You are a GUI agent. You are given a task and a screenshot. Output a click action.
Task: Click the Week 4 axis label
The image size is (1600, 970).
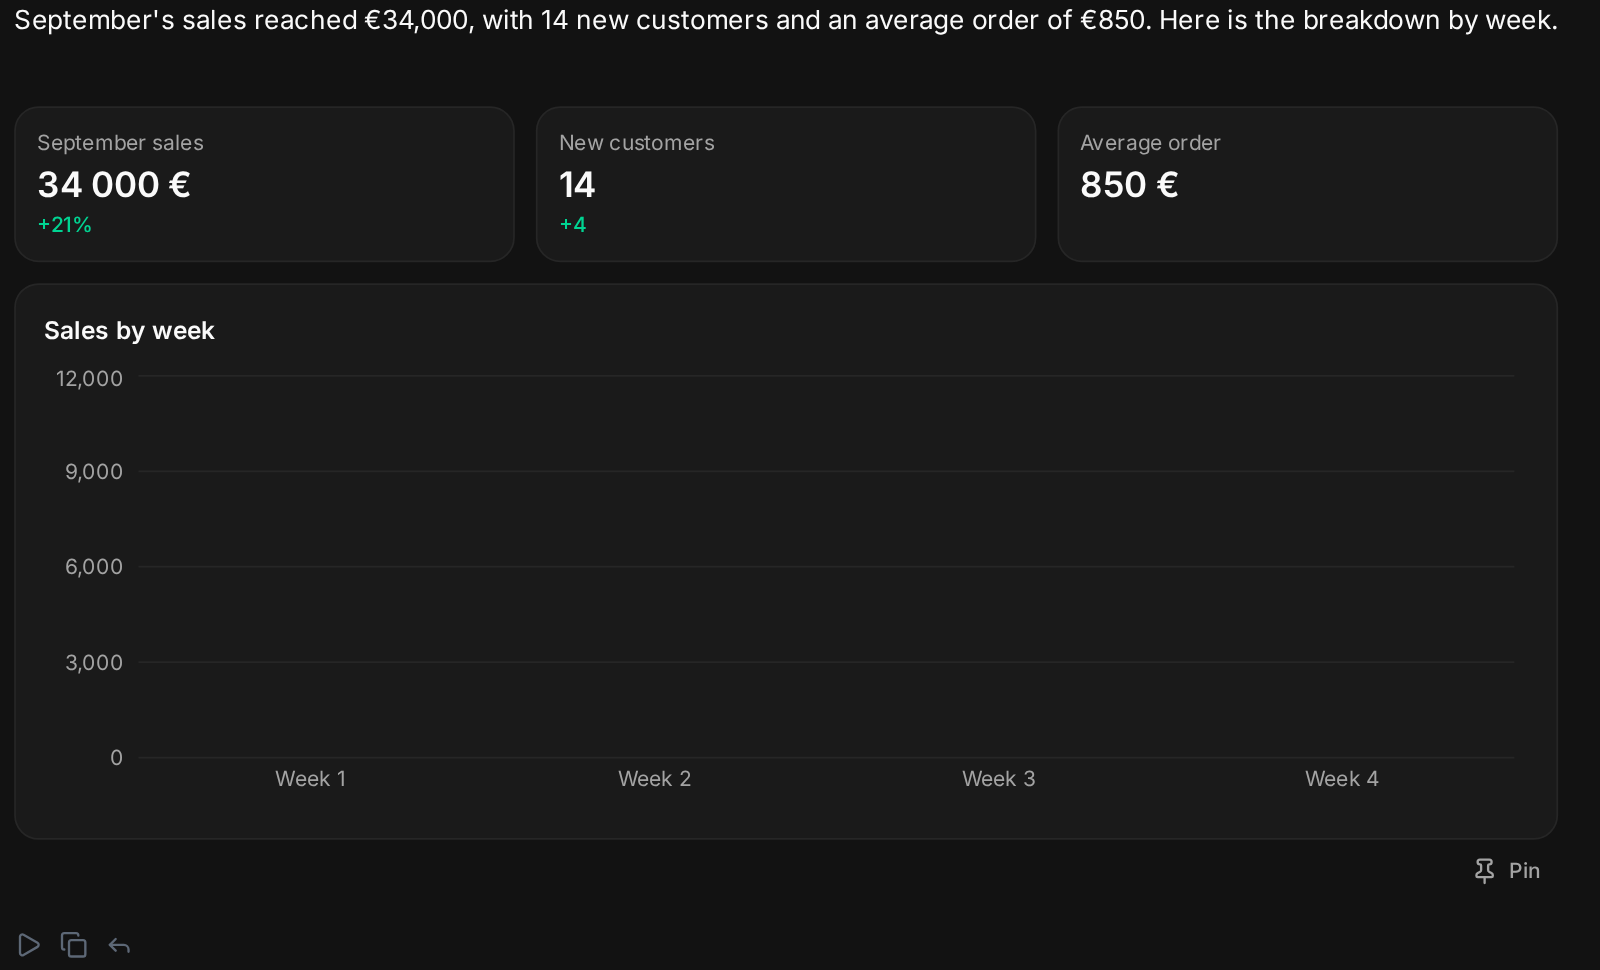1342,779
